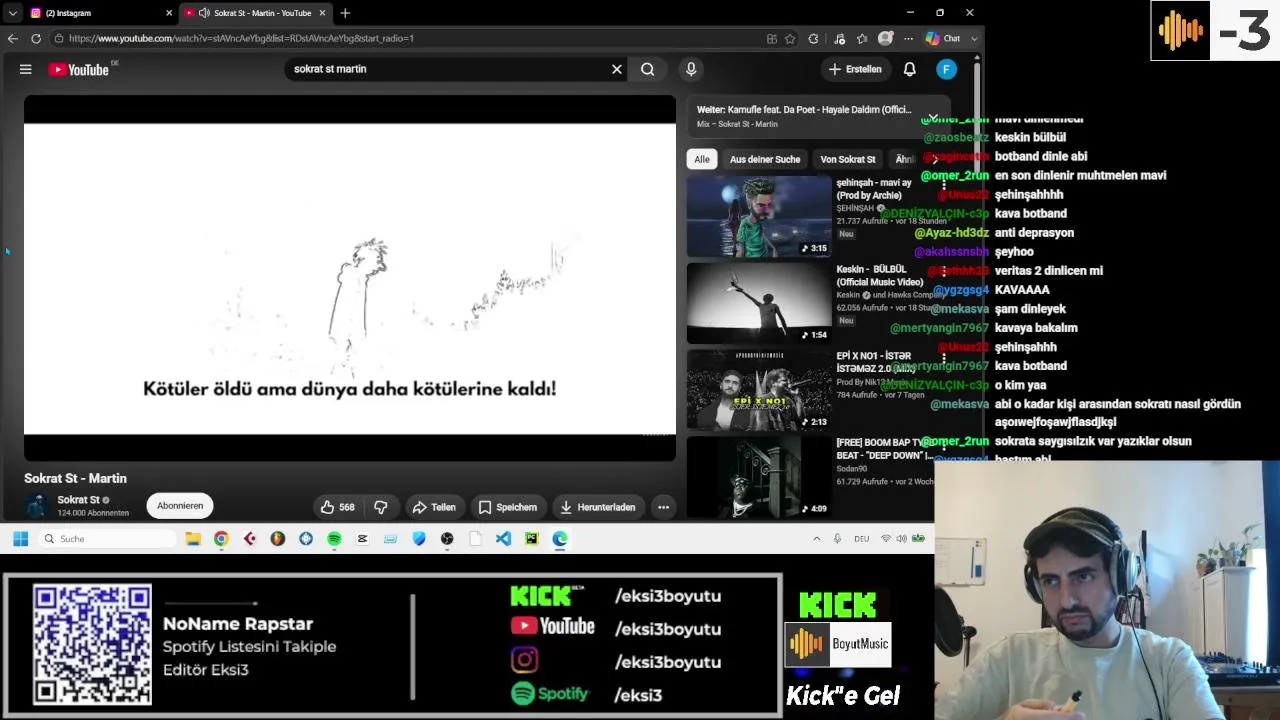1280x720 pixels.
Task: Click the Erstellen create button
Action: pos(856,69)
